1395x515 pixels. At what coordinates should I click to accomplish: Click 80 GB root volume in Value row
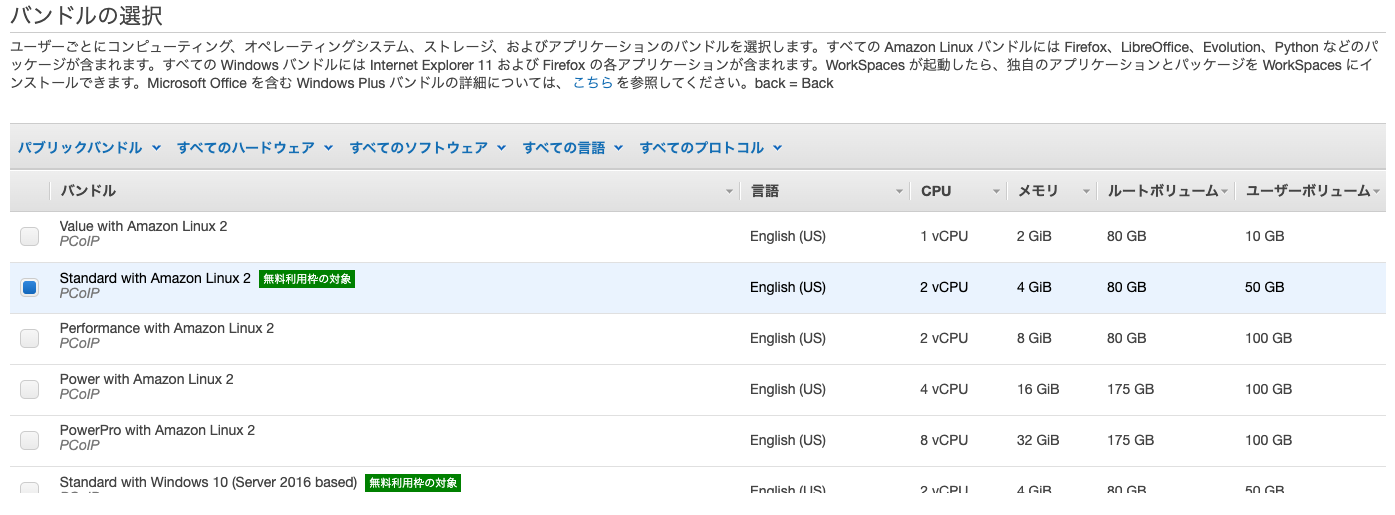(x=1126, y=236)
